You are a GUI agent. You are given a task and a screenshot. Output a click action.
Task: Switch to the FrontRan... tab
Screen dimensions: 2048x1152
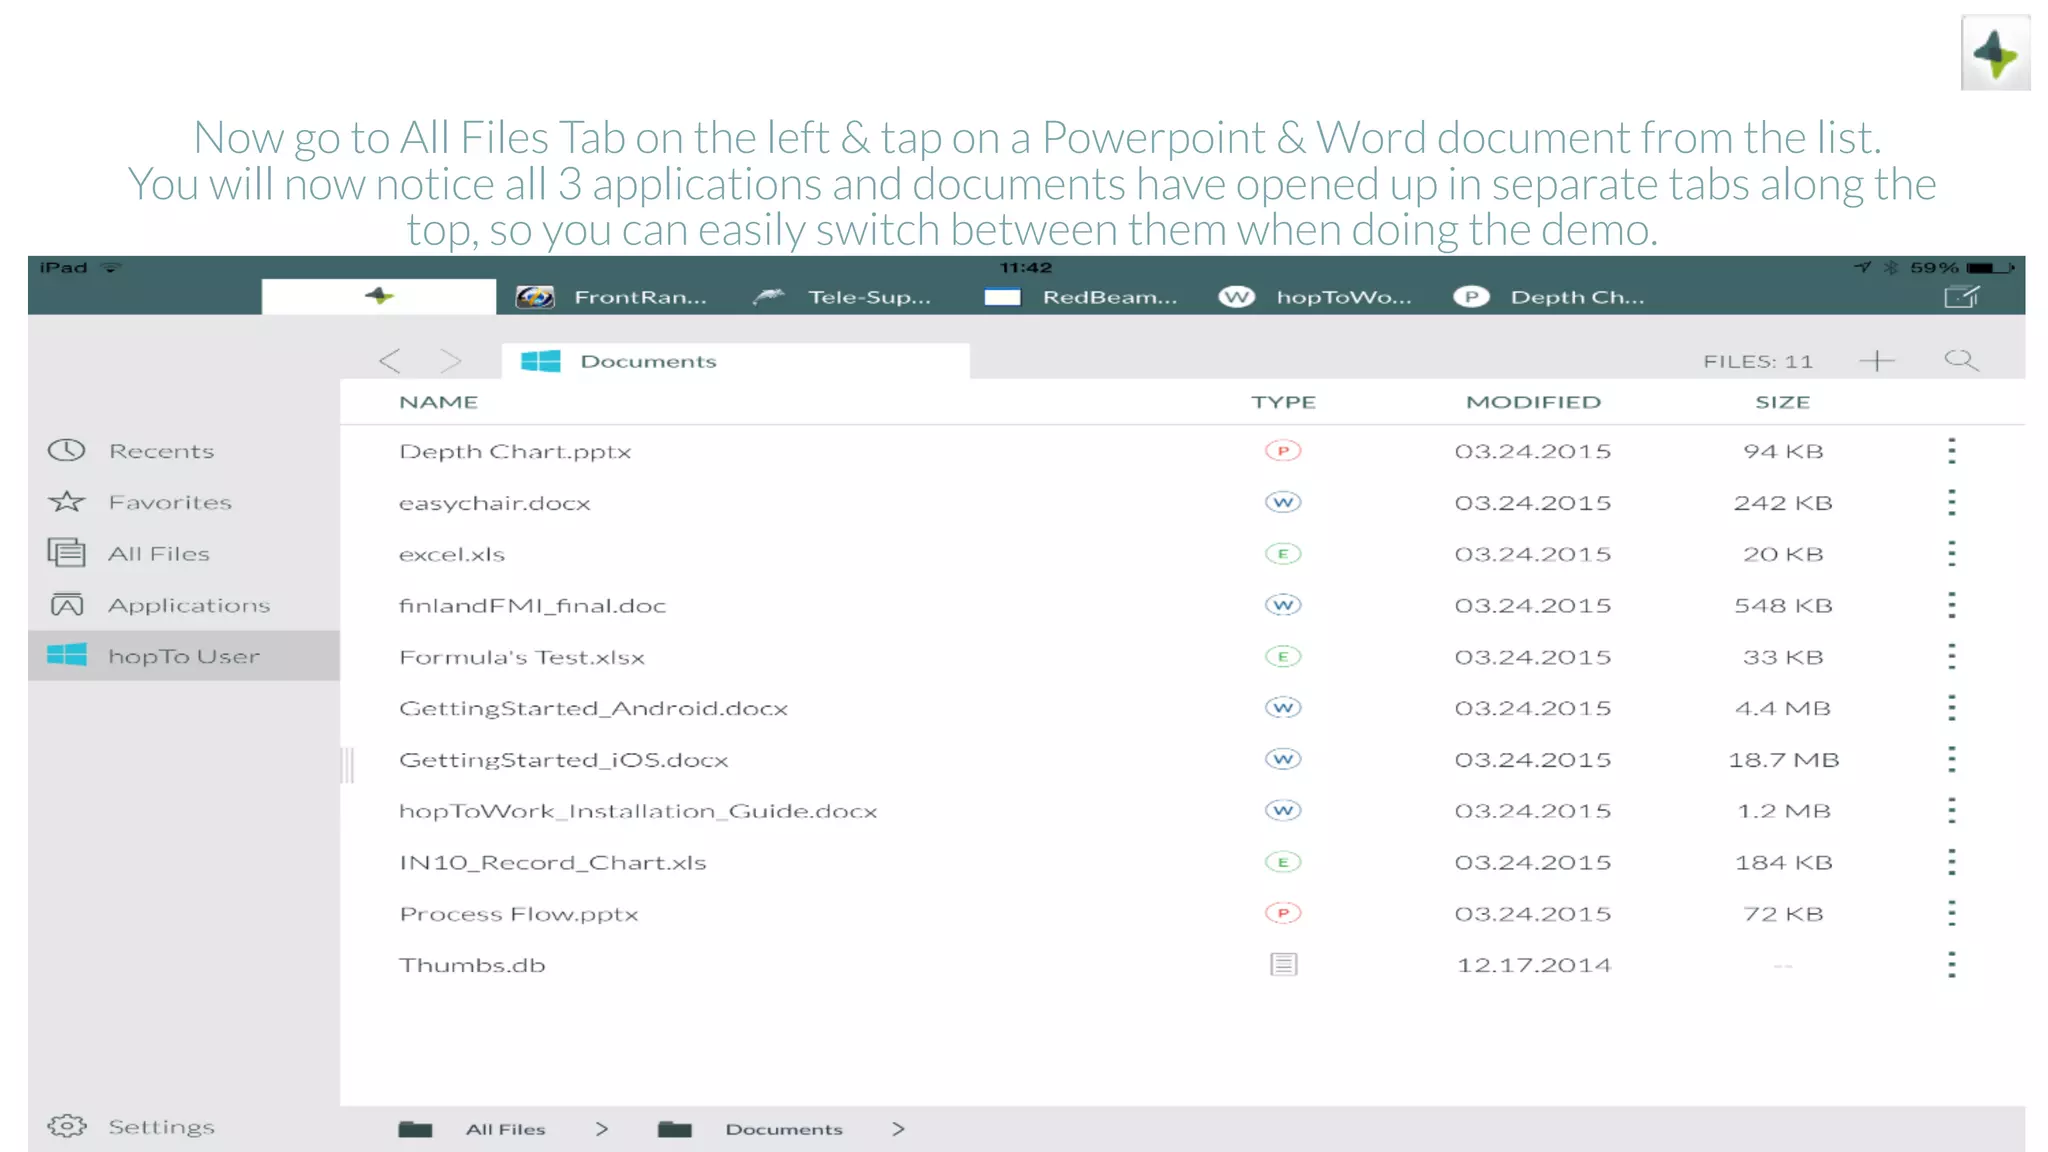(x=611, y=297)
